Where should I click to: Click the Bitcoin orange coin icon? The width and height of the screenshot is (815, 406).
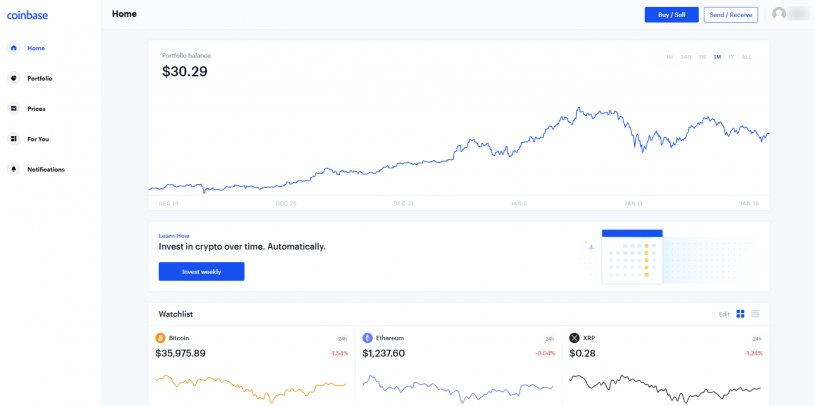coord(160,338)
